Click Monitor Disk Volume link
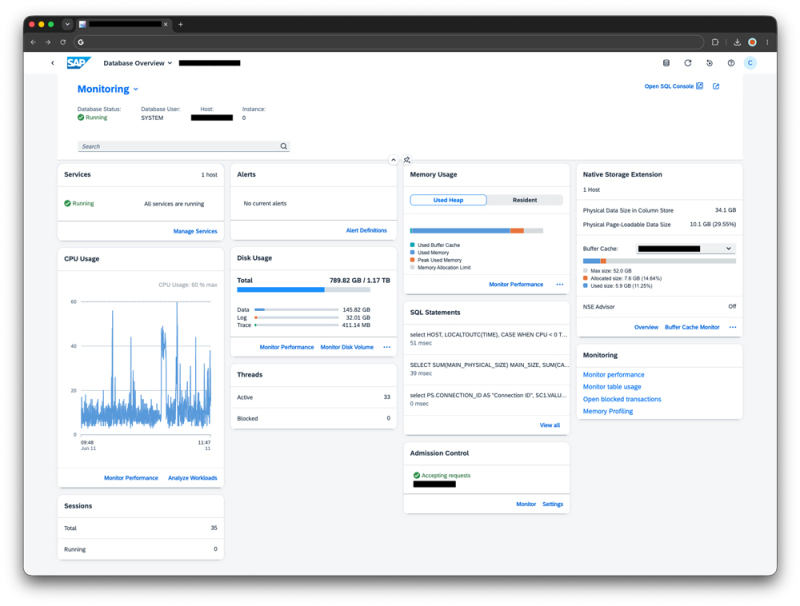This screenshot has width=800, height=606. pos(347,347)
